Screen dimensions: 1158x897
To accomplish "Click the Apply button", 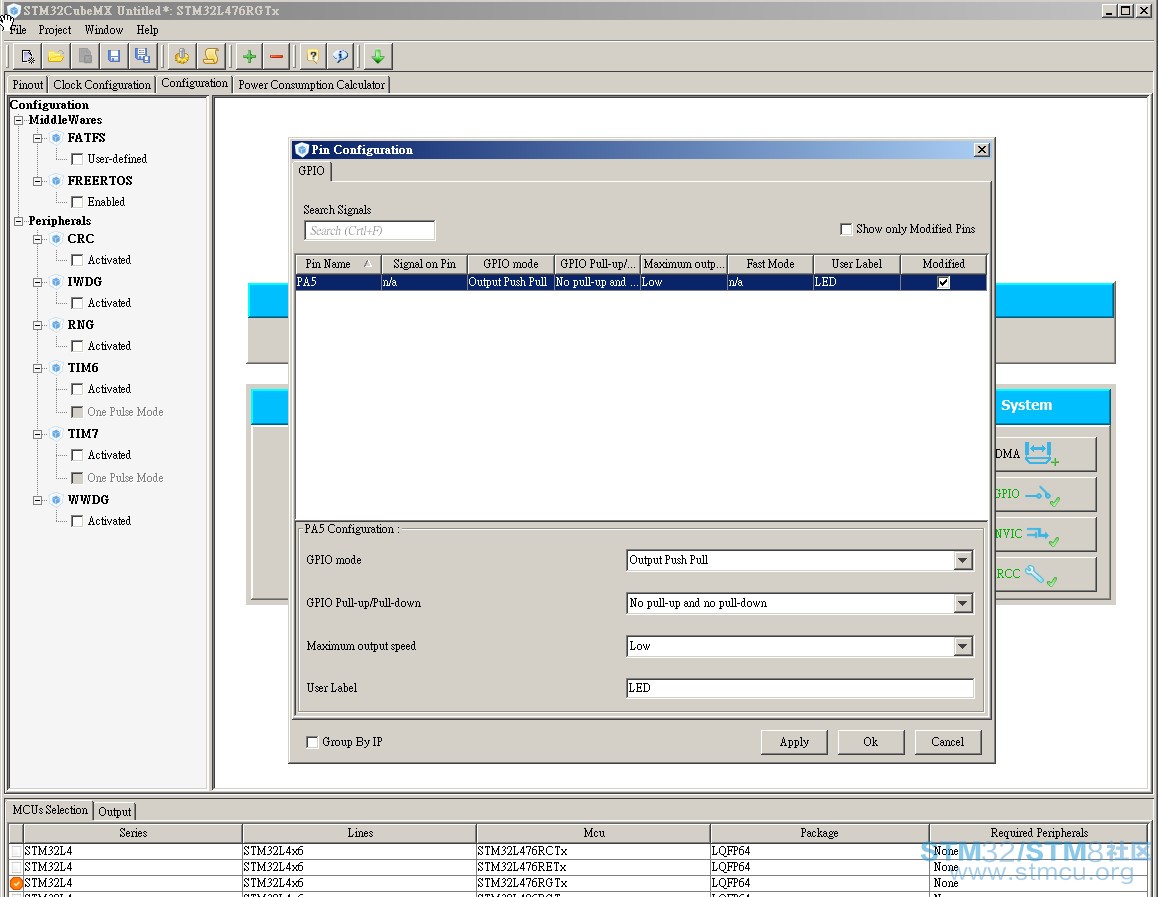I will pyautogui.click(x=794, y=742).
